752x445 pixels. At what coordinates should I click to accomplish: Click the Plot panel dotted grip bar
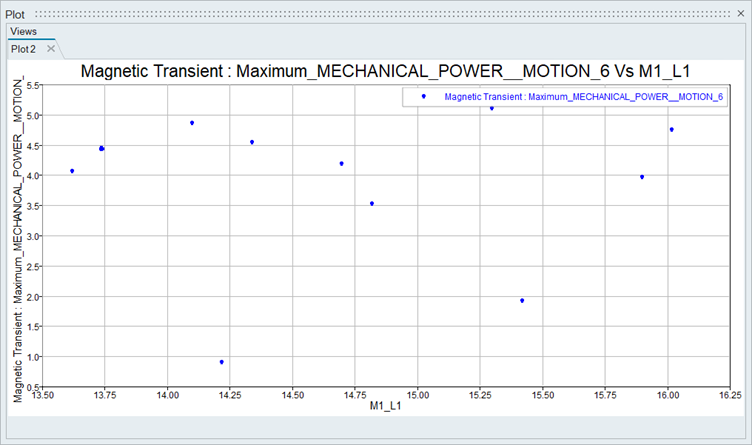380,16
